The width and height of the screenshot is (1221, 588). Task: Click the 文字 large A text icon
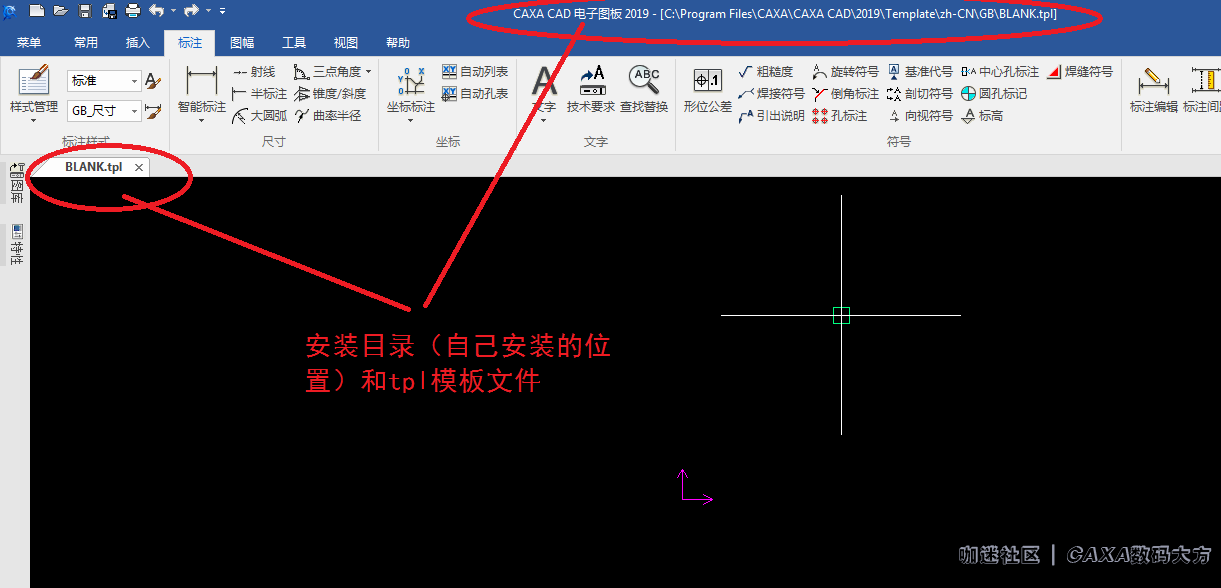tap(544, 80)
